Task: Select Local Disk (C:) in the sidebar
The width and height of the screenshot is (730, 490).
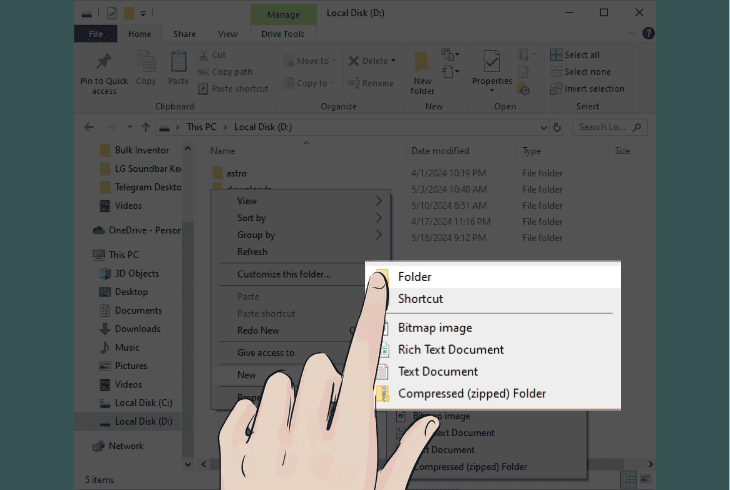Action: point(135,403)
